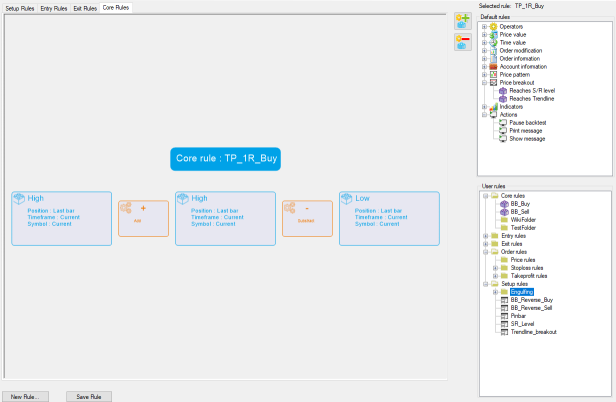Select Reaches S/R level rule

(x=532, y=91)
